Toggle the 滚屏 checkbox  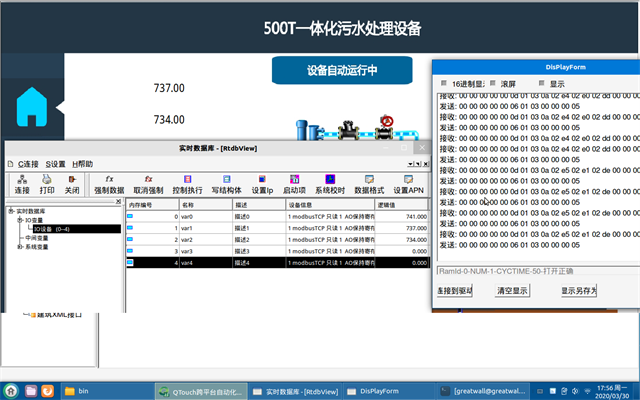[493, 83]
